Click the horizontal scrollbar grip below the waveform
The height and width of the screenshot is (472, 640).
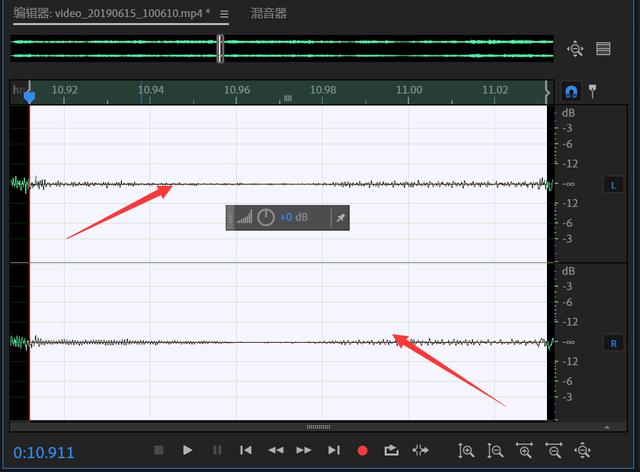coord(318,427)
